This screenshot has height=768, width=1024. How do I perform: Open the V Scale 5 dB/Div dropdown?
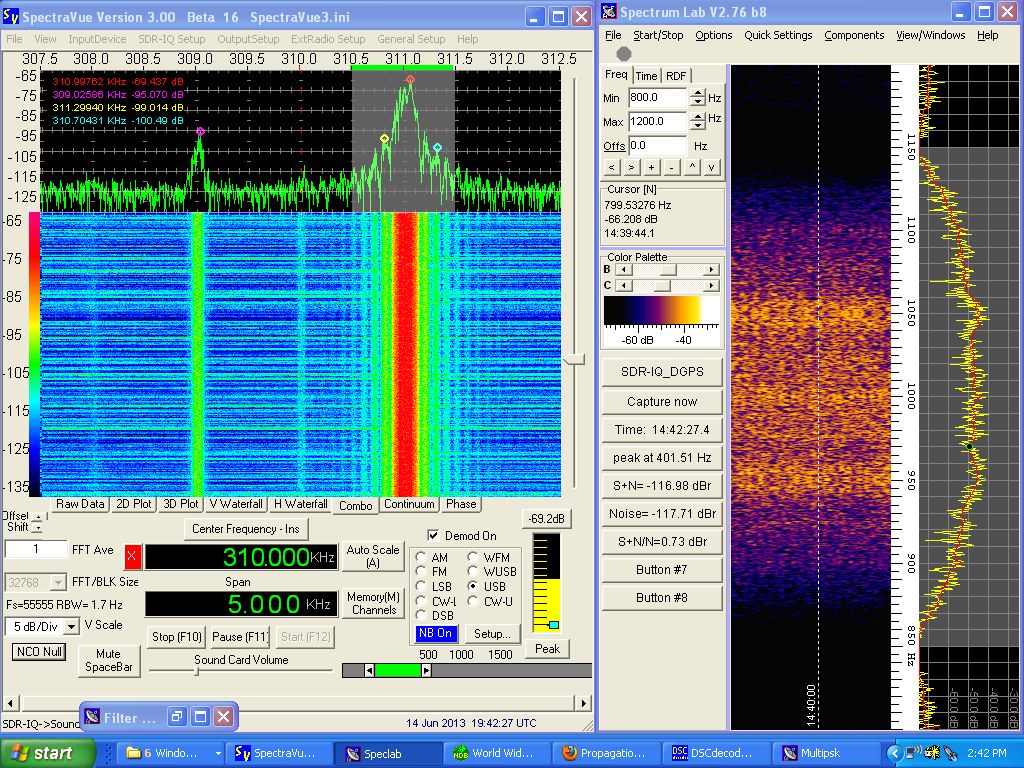(x=71, y=626)
